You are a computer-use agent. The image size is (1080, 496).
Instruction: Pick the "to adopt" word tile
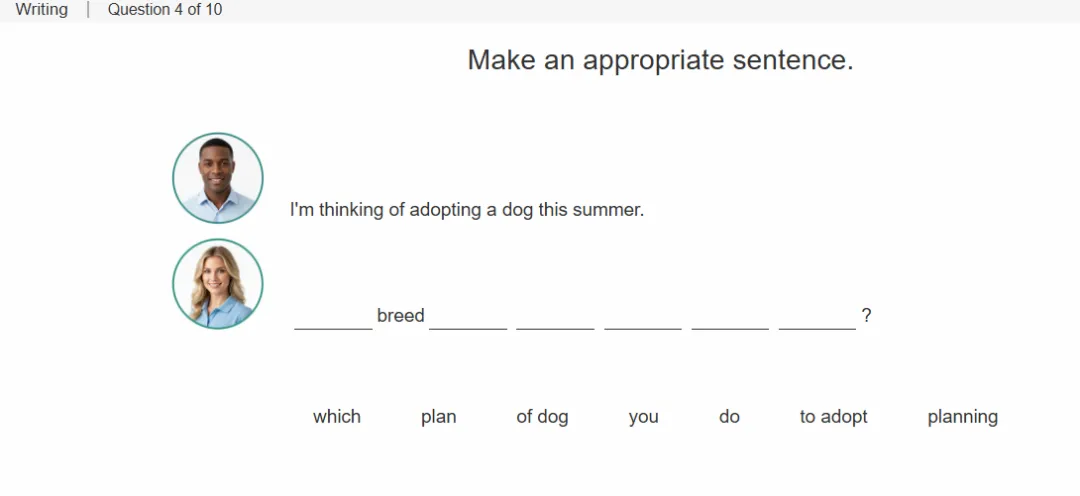(x=833, y=417)
